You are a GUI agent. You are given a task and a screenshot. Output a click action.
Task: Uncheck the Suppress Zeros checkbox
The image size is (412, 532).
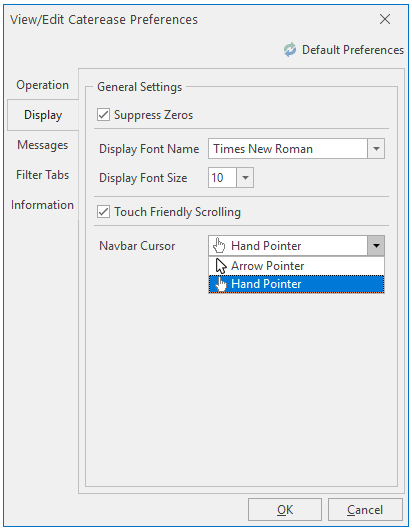coord(103,115)
